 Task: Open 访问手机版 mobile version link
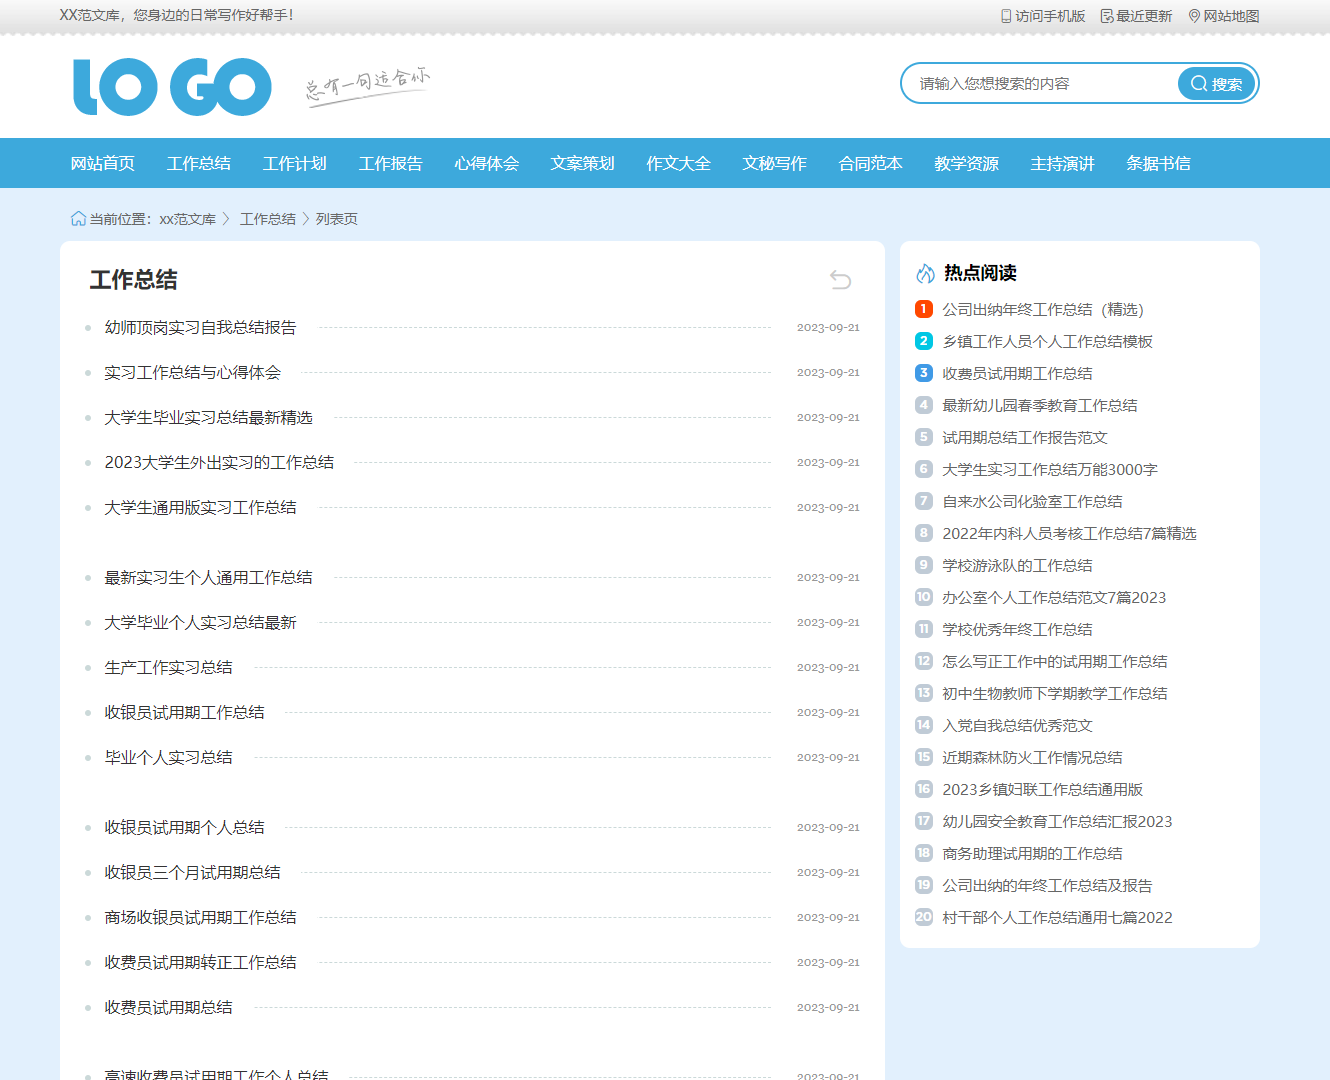[x=1043, y=16]
